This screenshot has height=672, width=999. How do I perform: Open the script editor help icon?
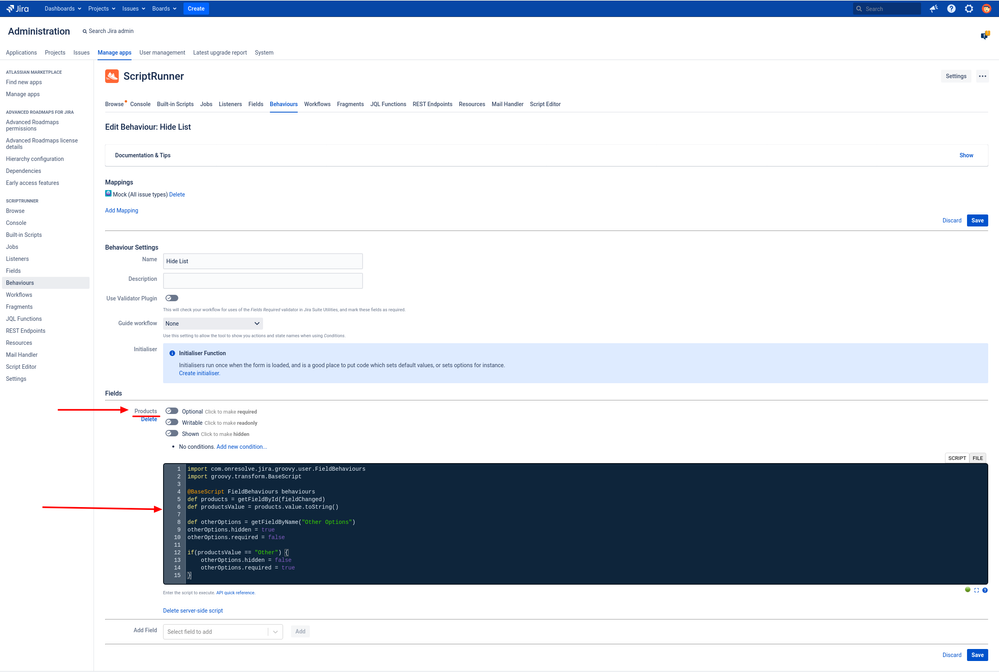click(x=985, y=590)
